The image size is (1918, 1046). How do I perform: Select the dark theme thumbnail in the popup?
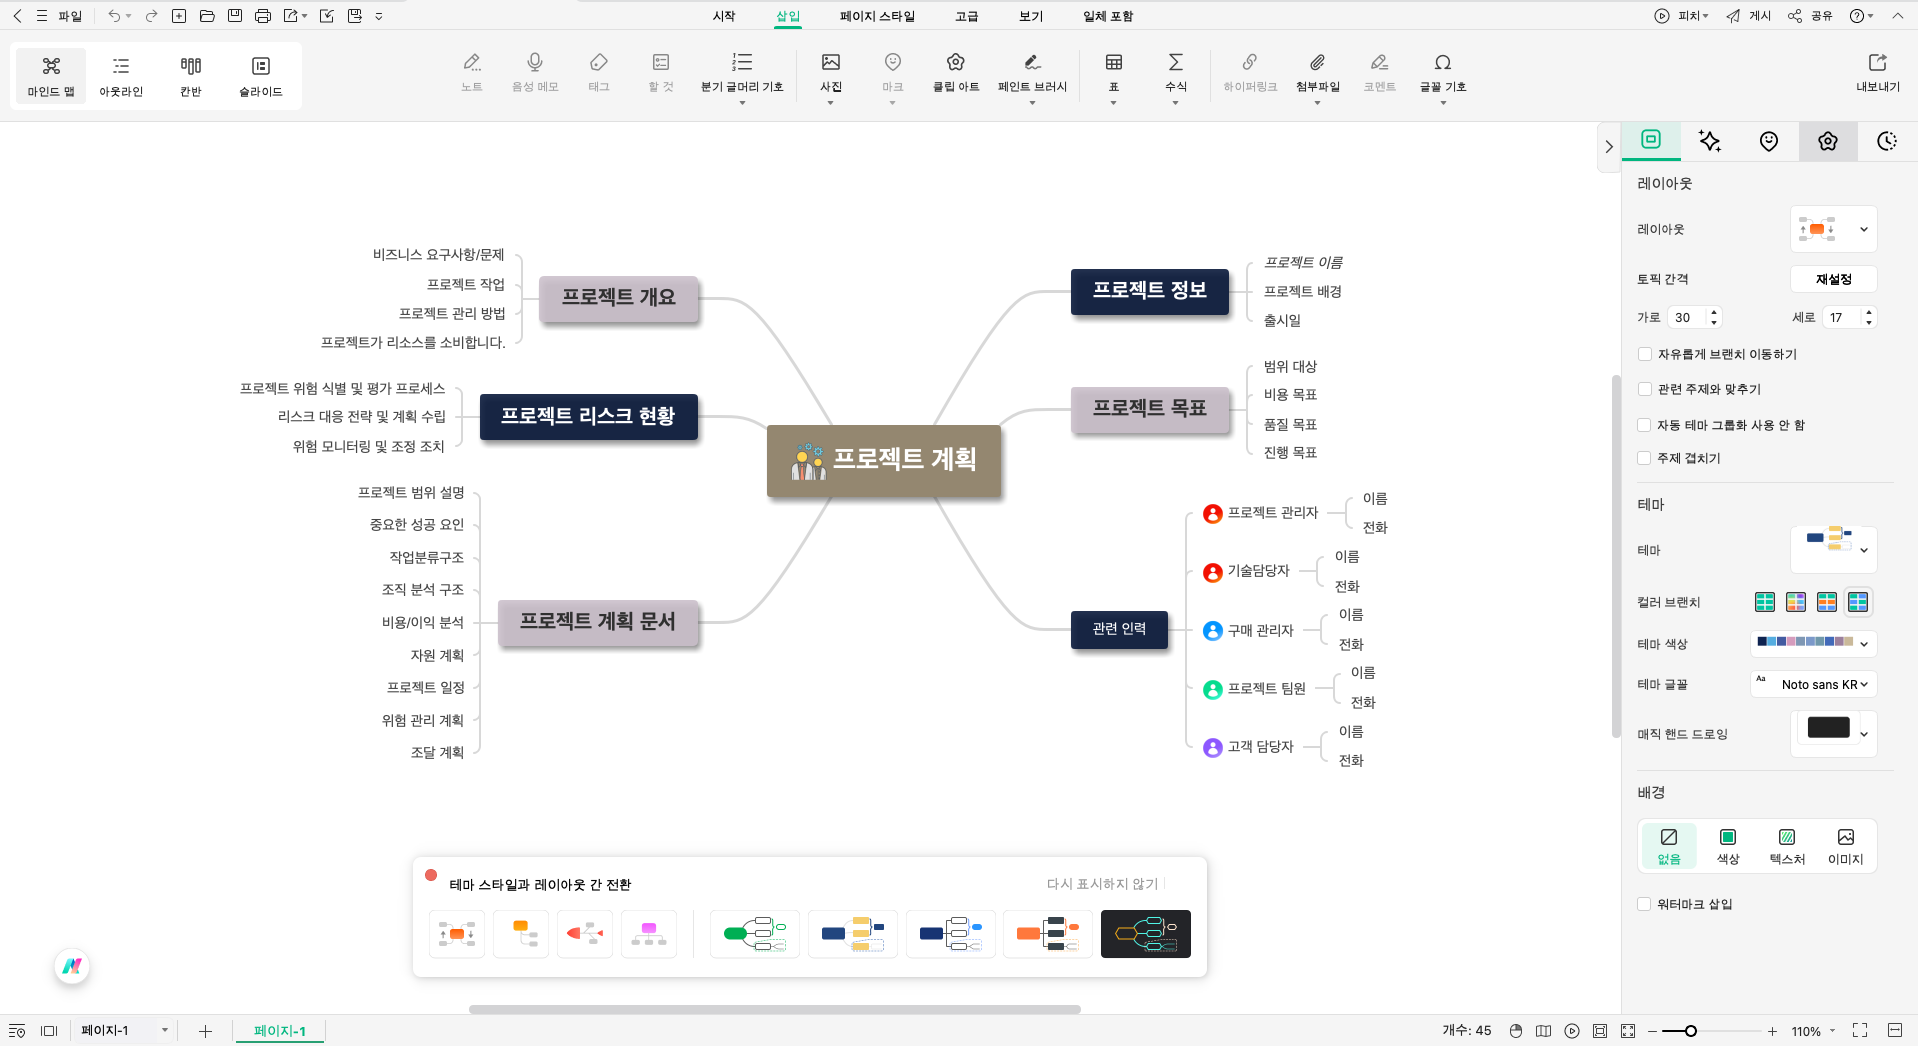(x=1145, y=934)
